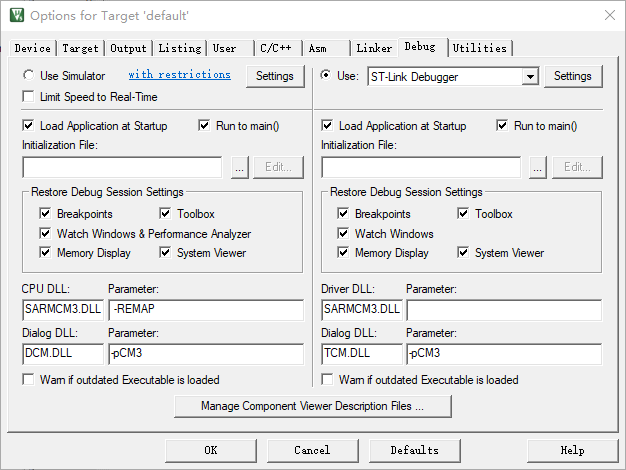626x470 pixels.
Task: Toggle ST-Link Toolbox checkbox
Action: [x=463, y=213]
